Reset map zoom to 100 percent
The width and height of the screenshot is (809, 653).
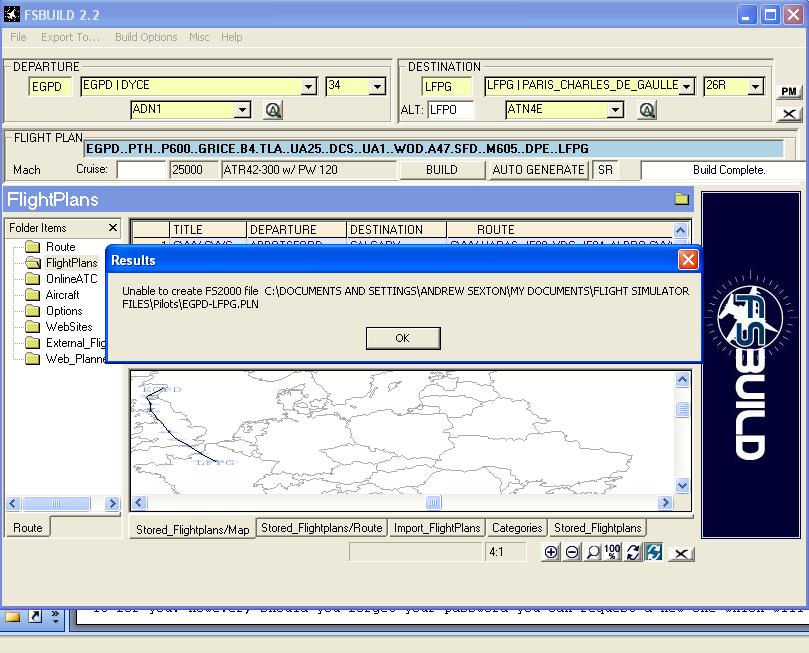tap(612, 552)
